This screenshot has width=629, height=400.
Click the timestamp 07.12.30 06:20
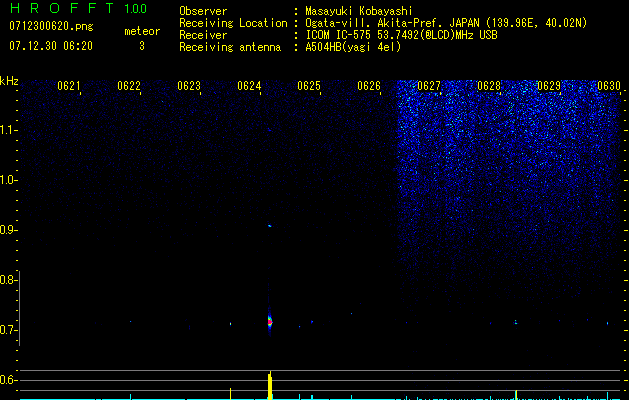tap(51, 46)
